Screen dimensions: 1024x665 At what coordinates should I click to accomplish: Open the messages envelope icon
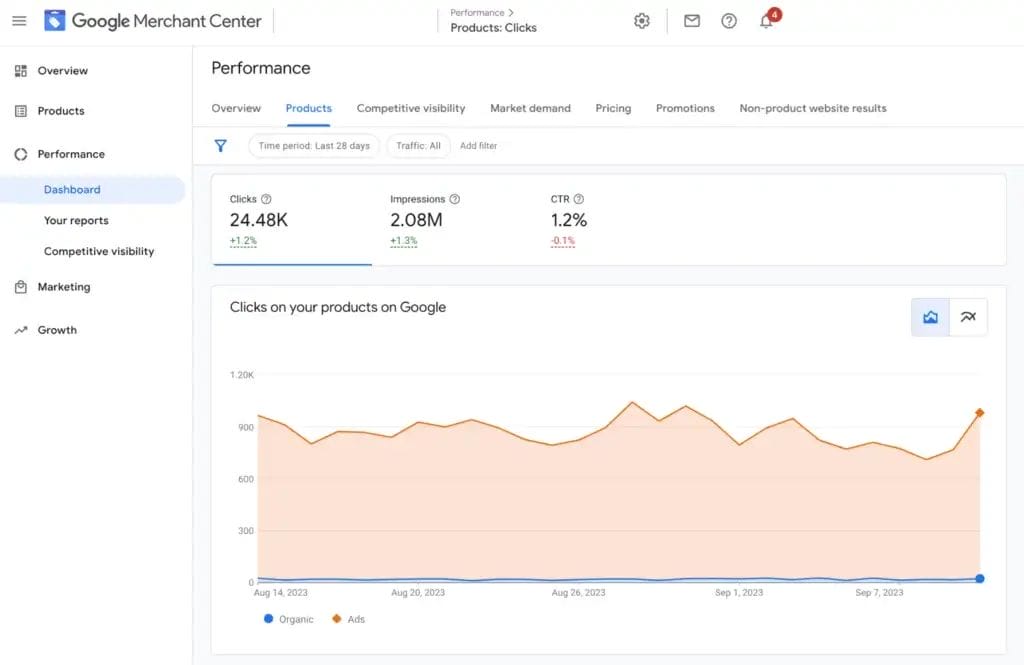pyautogui.click(x=691, y=20)
